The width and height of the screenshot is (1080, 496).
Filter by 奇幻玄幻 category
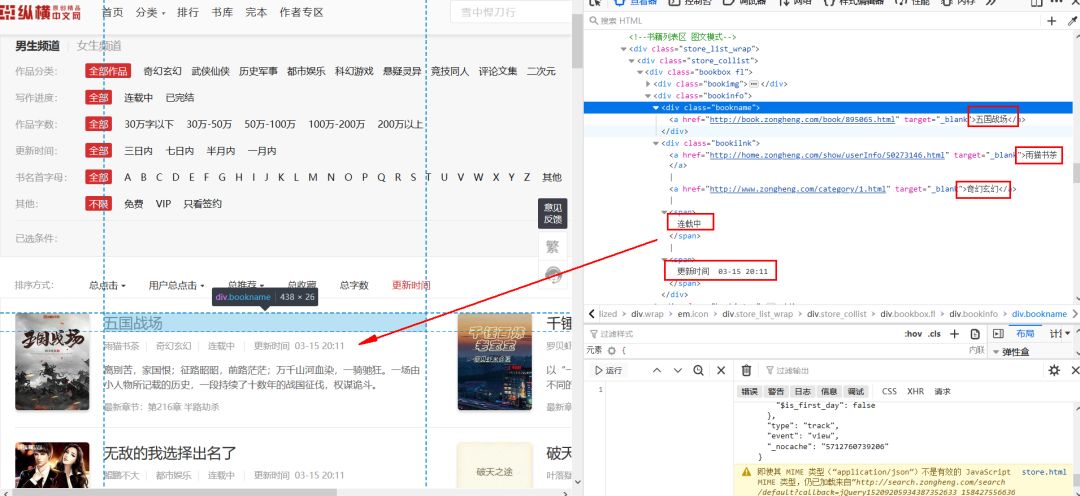tap(163, 71)
